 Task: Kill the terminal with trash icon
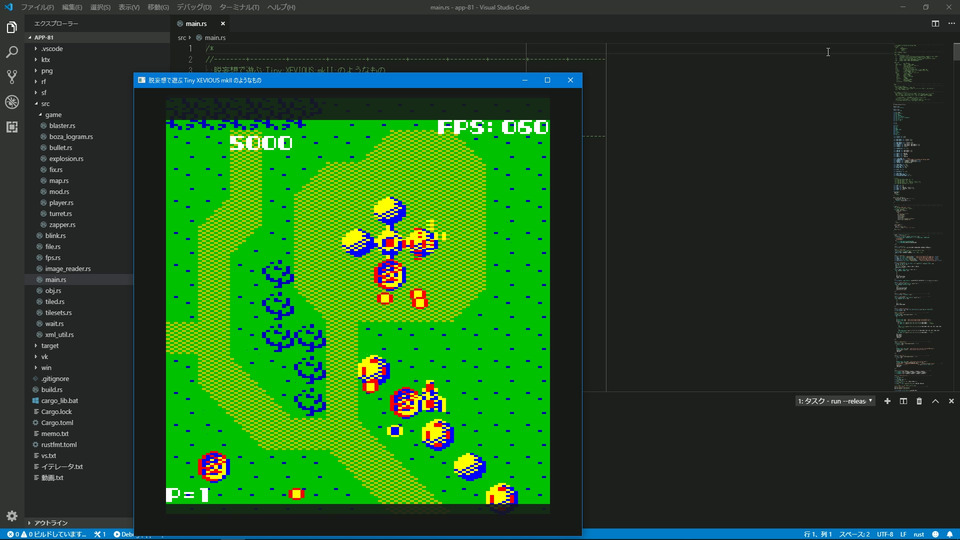point(919,401)
